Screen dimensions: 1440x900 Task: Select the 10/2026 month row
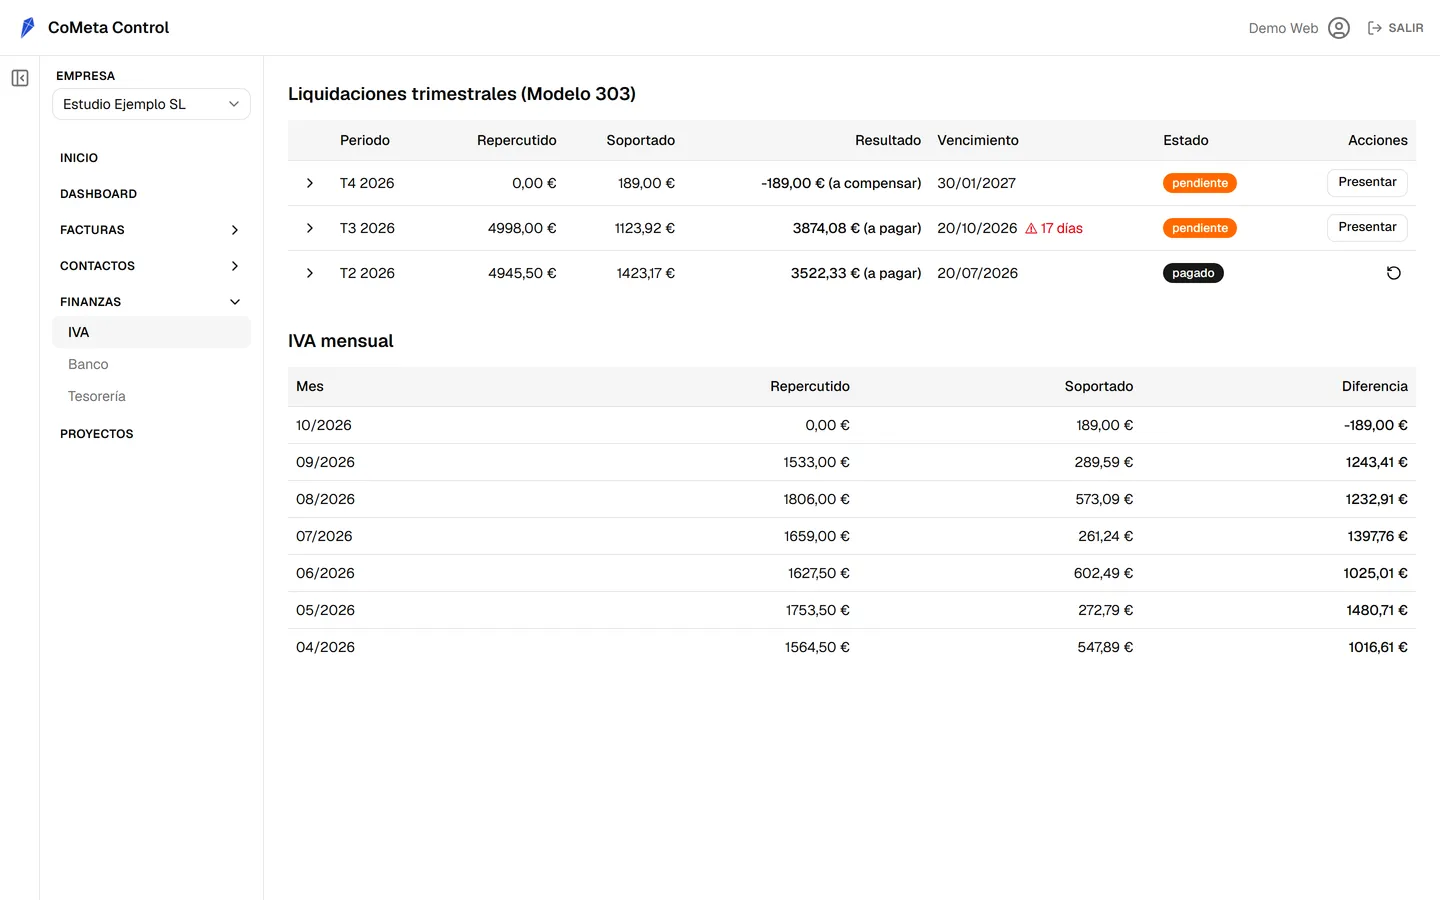852,425
